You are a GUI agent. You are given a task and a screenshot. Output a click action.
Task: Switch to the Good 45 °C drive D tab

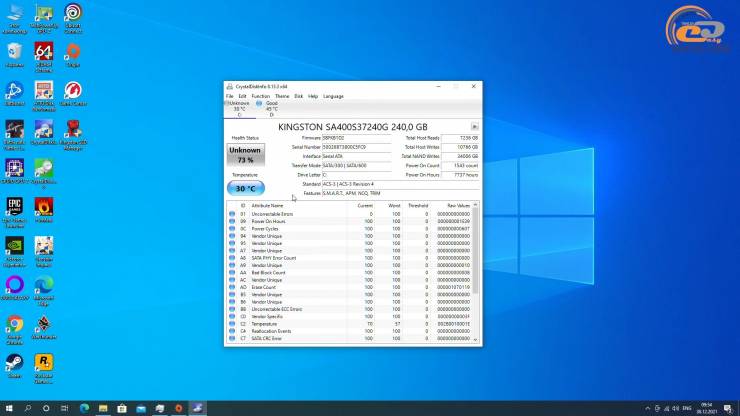271,109
